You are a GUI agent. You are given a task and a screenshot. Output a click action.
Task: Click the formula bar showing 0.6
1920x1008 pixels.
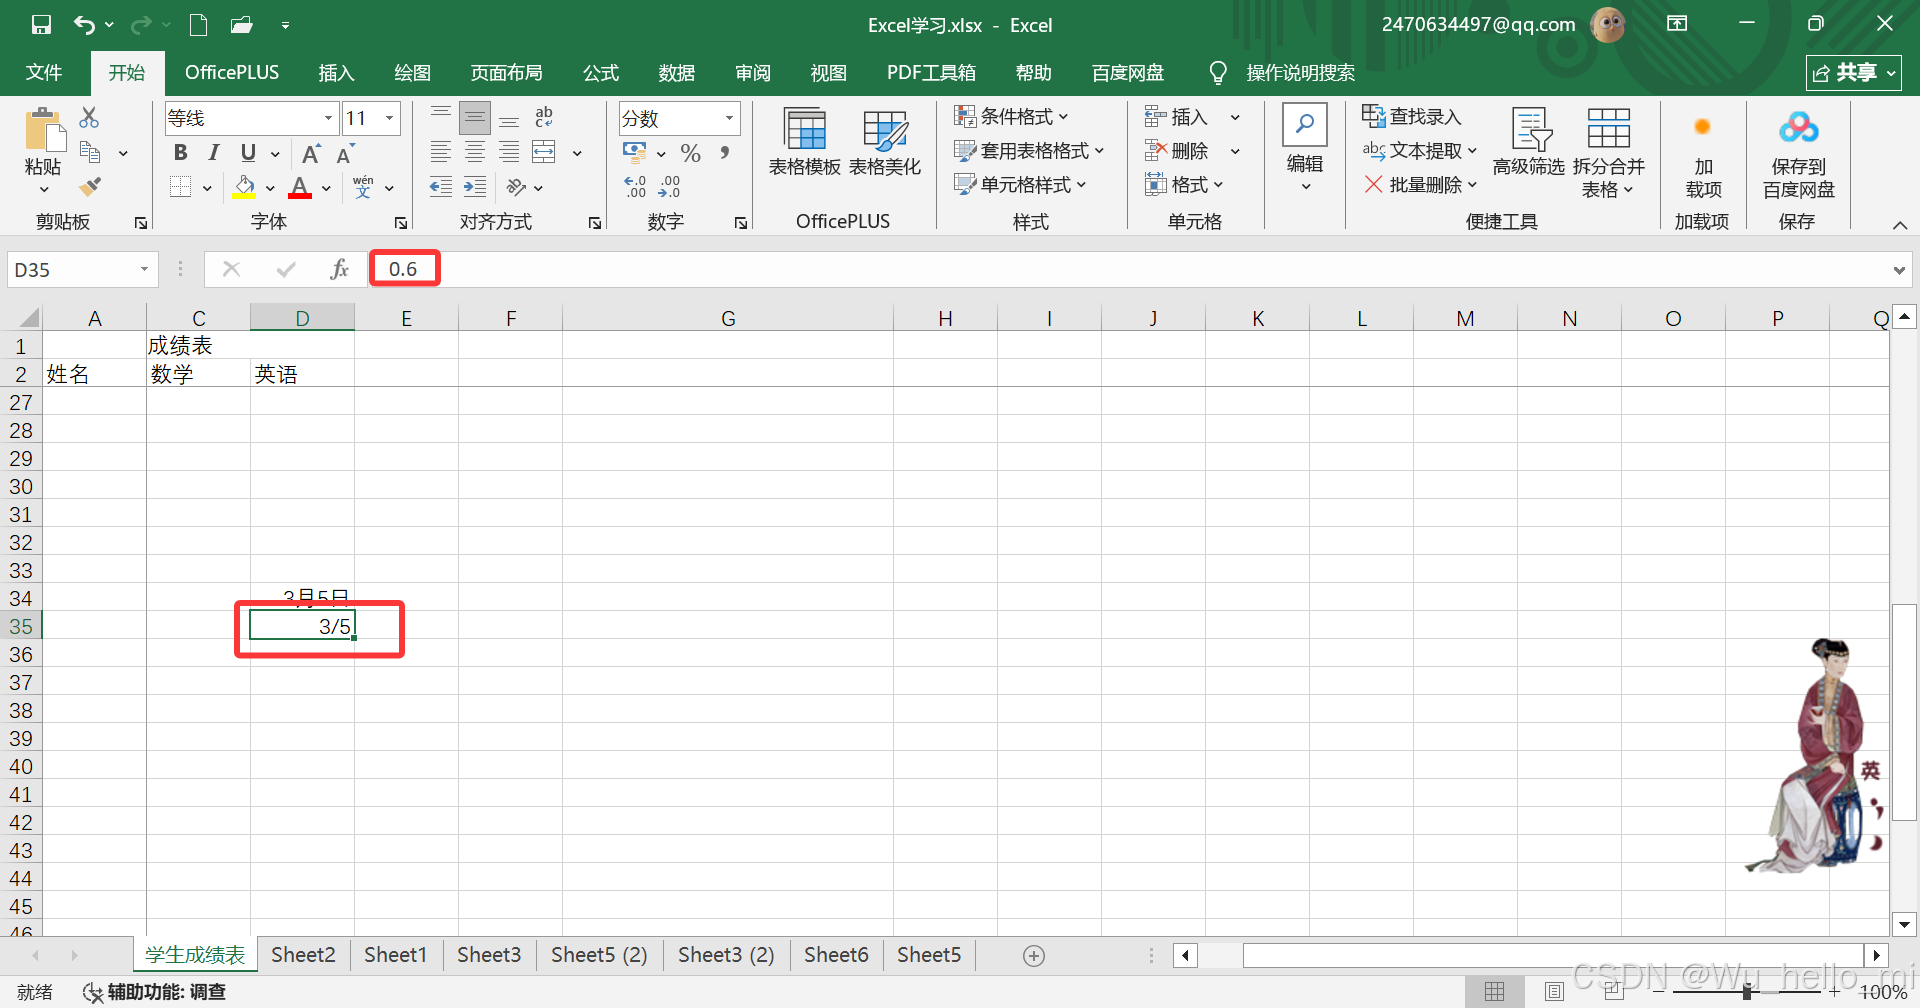[1130, 269]
